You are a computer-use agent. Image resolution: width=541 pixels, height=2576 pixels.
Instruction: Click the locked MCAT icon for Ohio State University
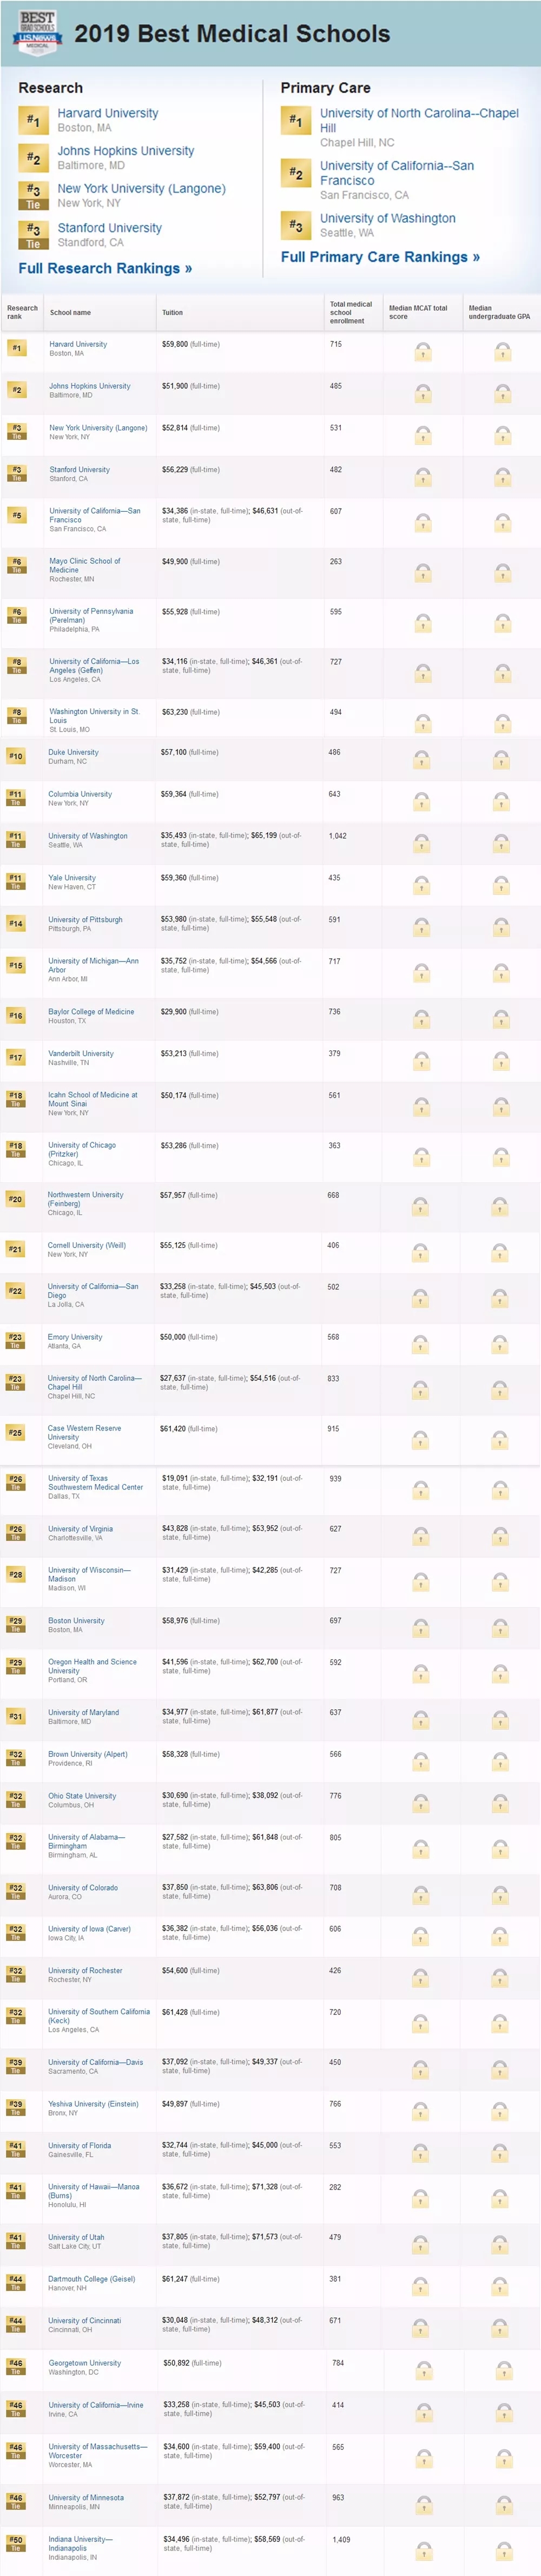[422, 1802]
